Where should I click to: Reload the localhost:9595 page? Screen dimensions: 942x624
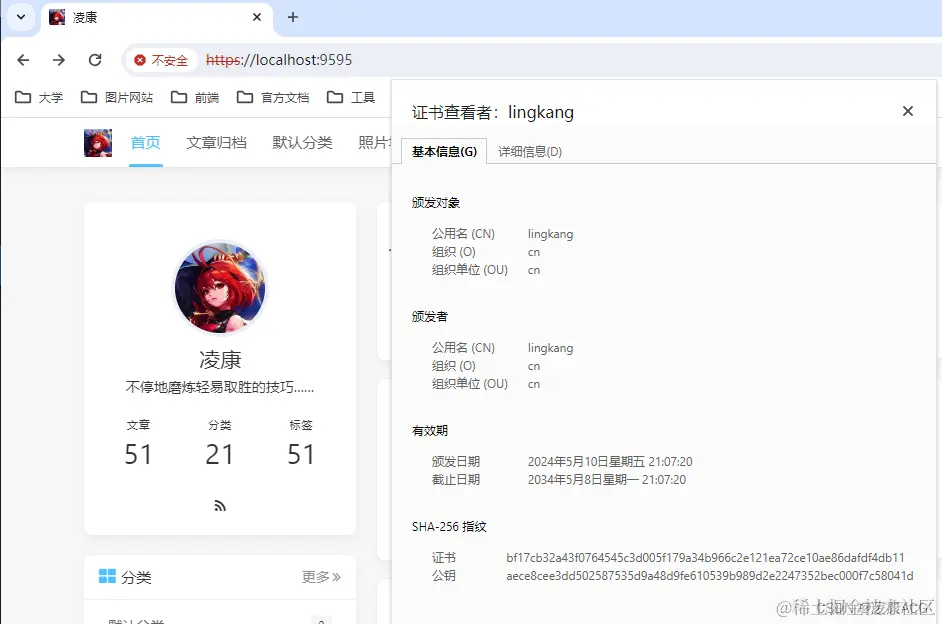[95, 60]
